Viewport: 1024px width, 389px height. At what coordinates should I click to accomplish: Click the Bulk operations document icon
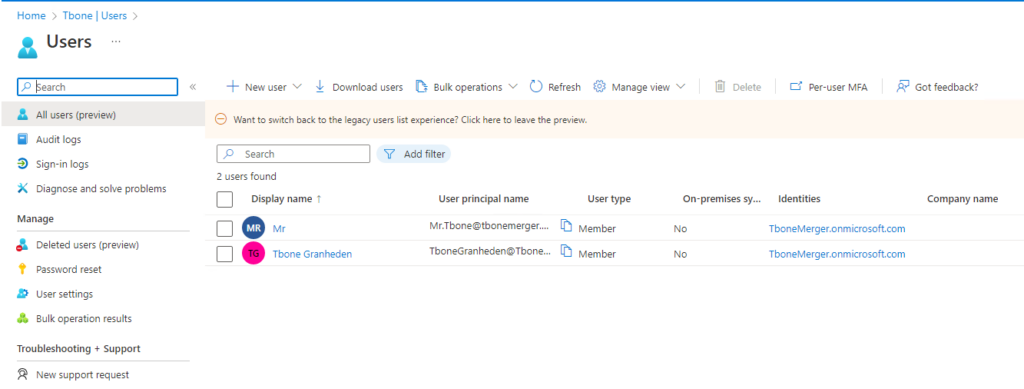(421, 87)
